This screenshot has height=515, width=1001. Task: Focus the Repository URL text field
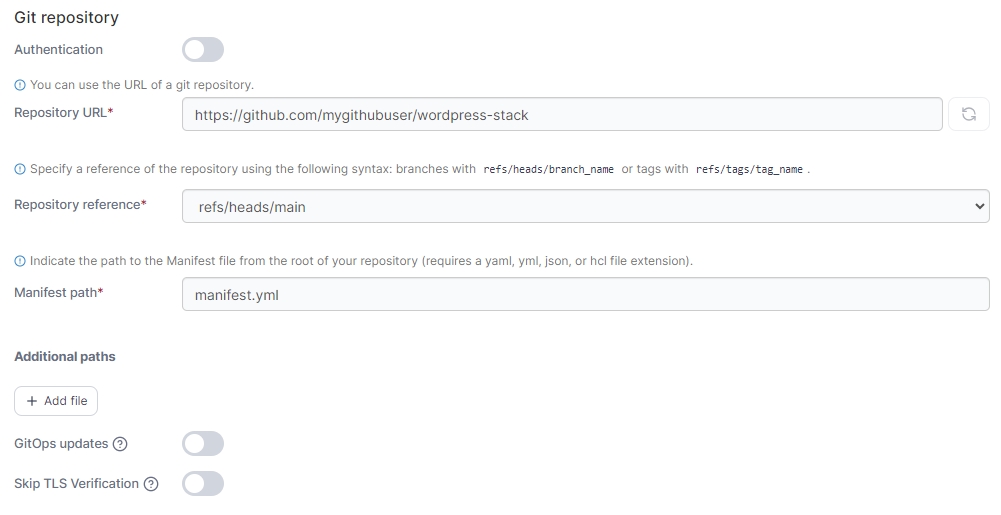[x=562, y=114]
